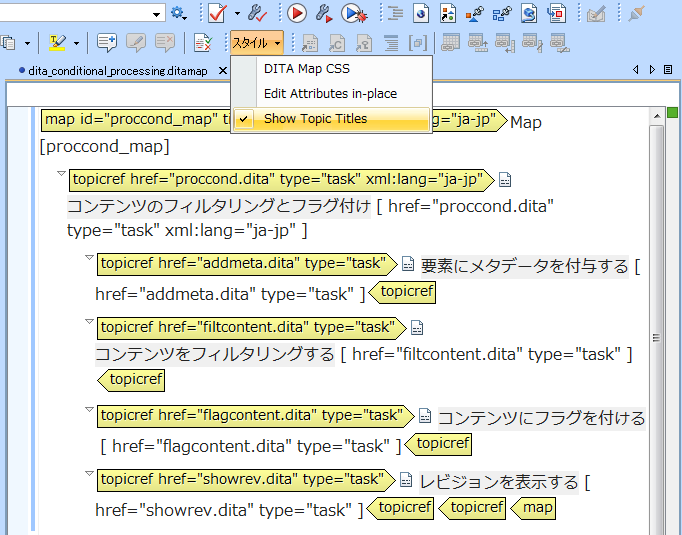Click the red-marked document toolbar icon
The image size is (682, 535).
point(556,13)
